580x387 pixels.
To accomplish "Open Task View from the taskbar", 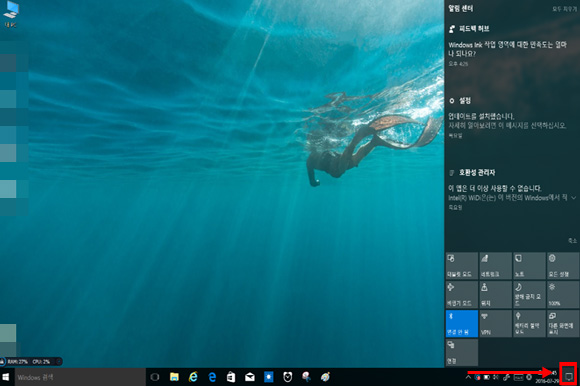I will click(x=155, y=377).
